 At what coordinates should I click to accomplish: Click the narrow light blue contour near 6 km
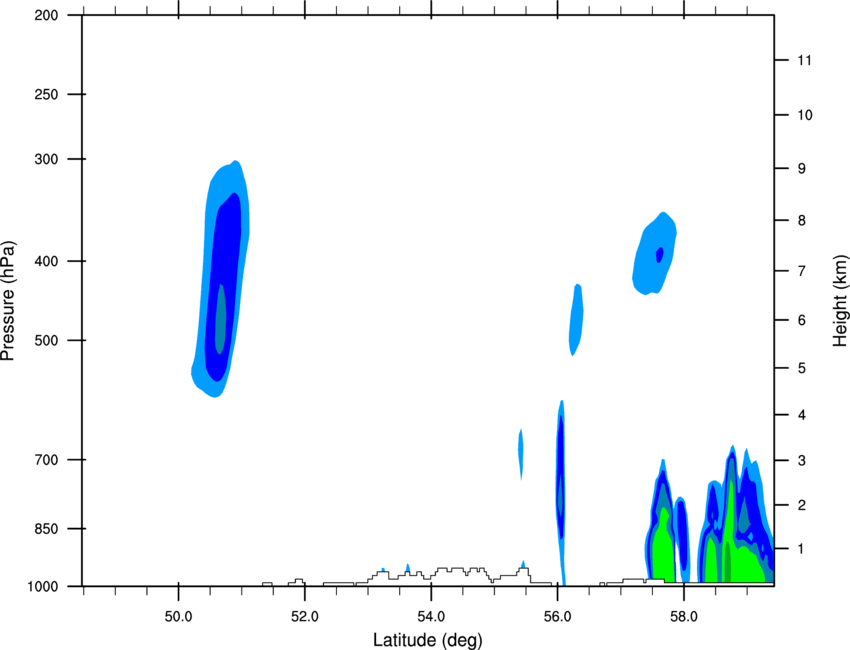(576, 320)
